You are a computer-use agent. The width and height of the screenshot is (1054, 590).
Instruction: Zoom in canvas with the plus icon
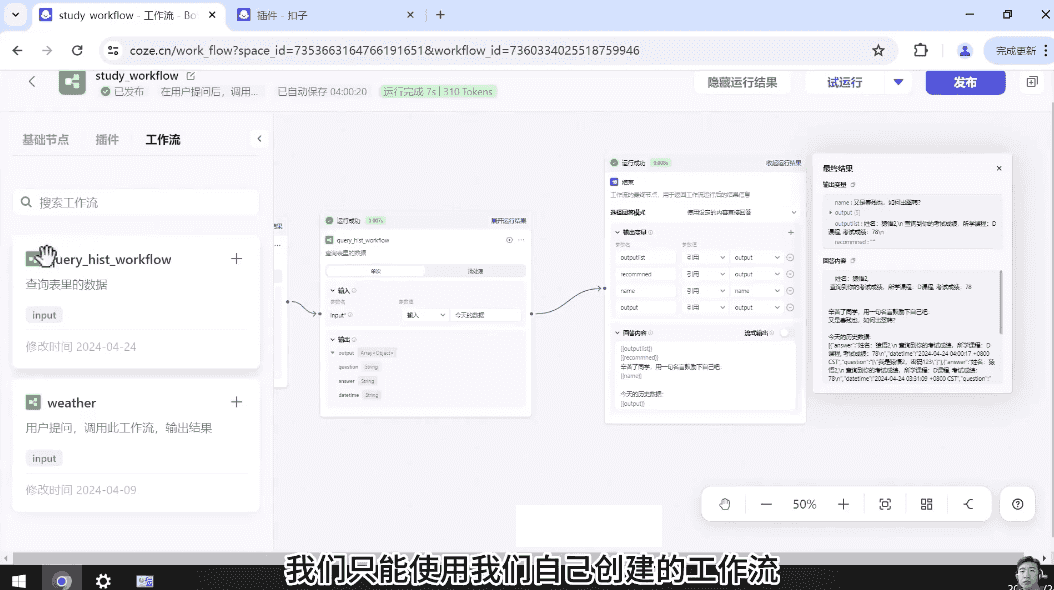[x=843, y=504]
